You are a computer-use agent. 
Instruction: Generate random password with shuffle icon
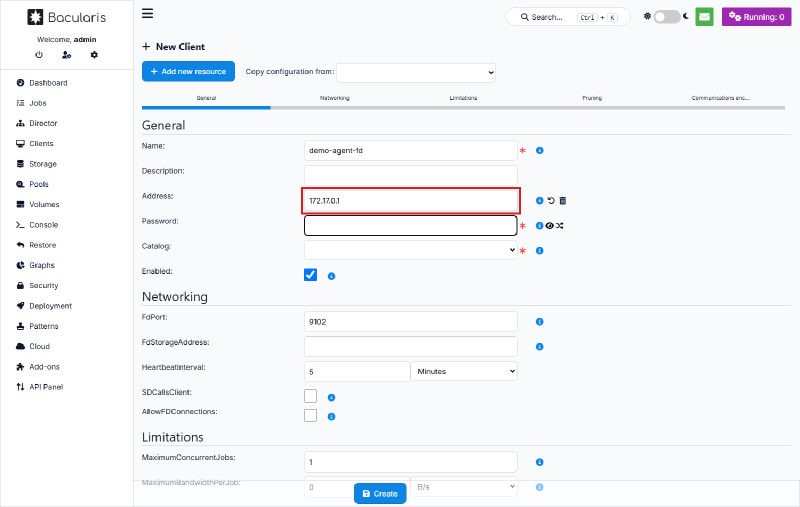pos(560,225)
